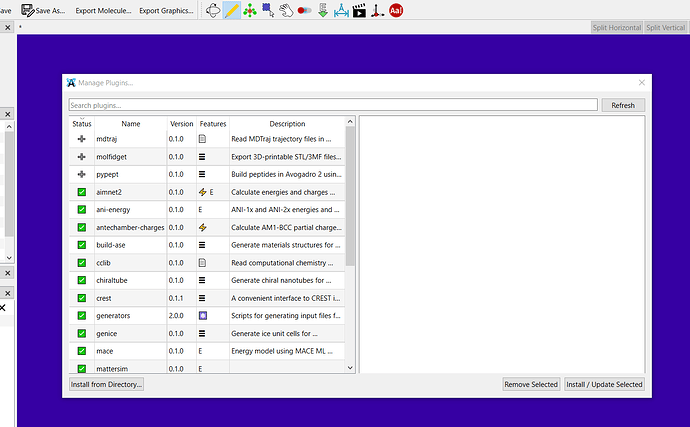Click the Remove Selected button
Viewport: 690px width, 427px height.
[531, 384]
